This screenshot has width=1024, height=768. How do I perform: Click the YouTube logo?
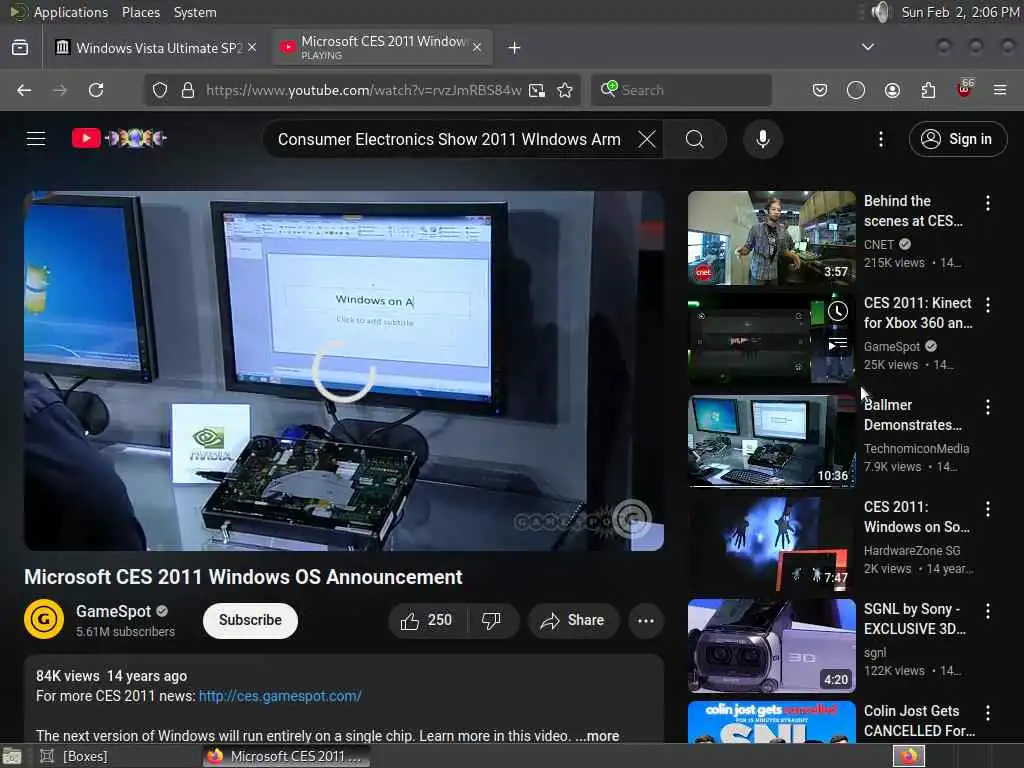click(x=119, y=138)
